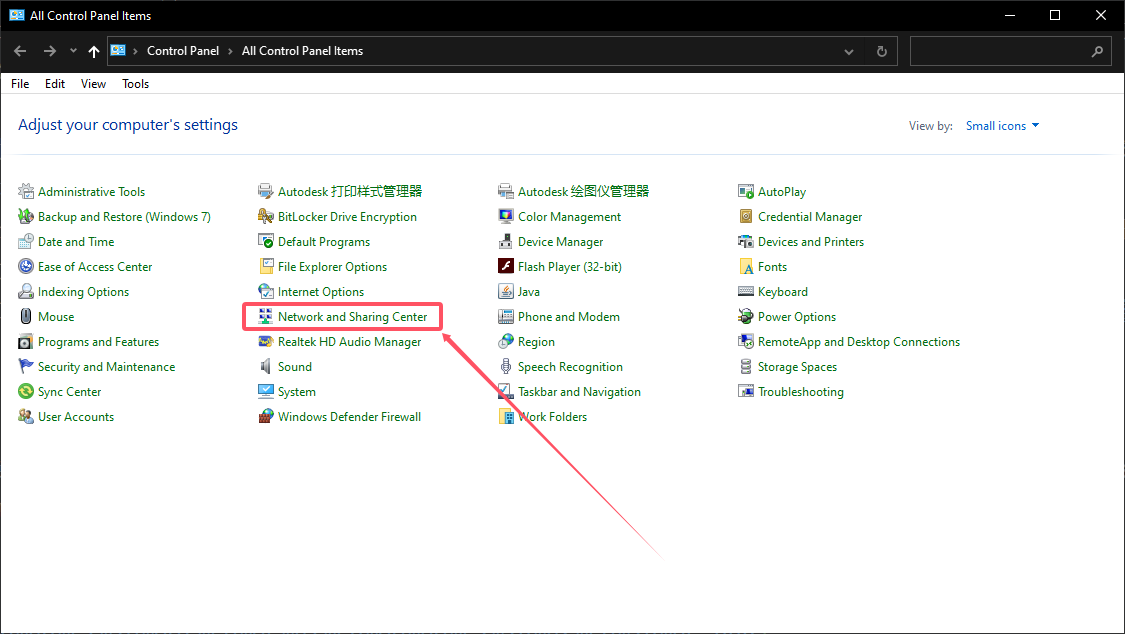Go back using the Back arrow
Image resolution: width=1125 pixels, height=634 pixels.
[20, 51]
